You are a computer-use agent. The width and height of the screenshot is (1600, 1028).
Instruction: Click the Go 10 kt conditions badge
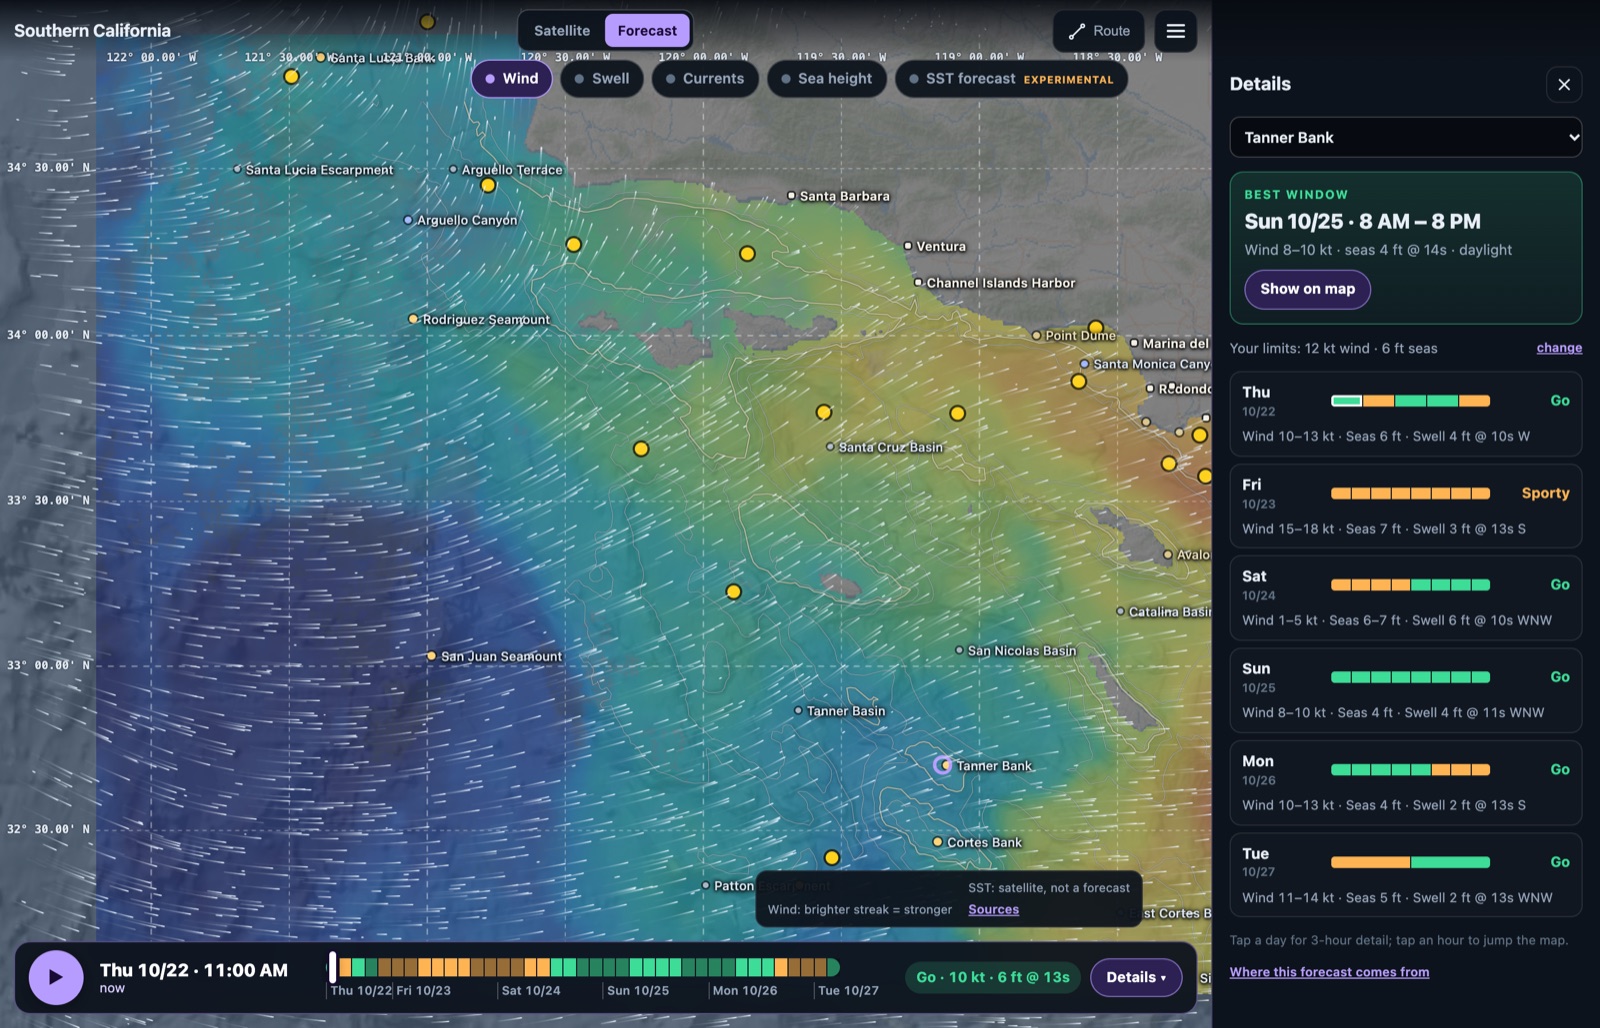click(x=992, y=977)
